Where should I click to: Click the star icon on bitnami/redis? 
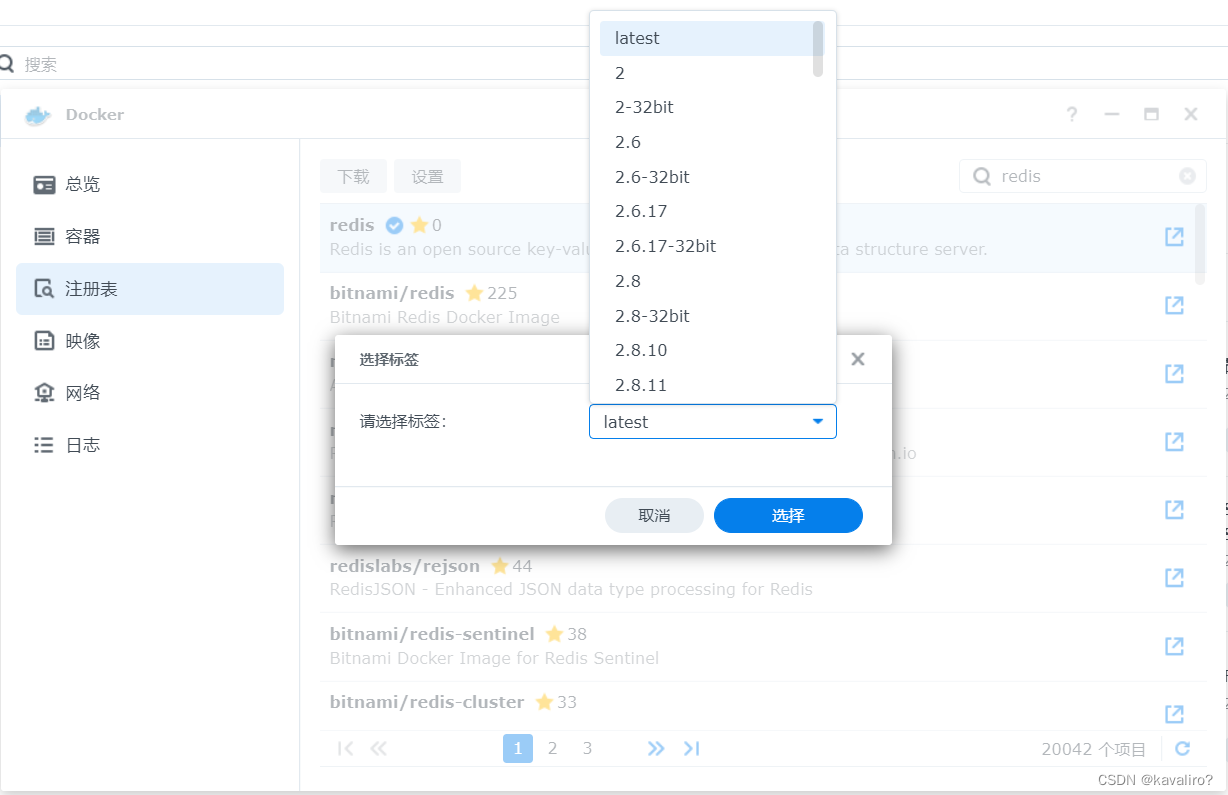[x=474, y=293]
